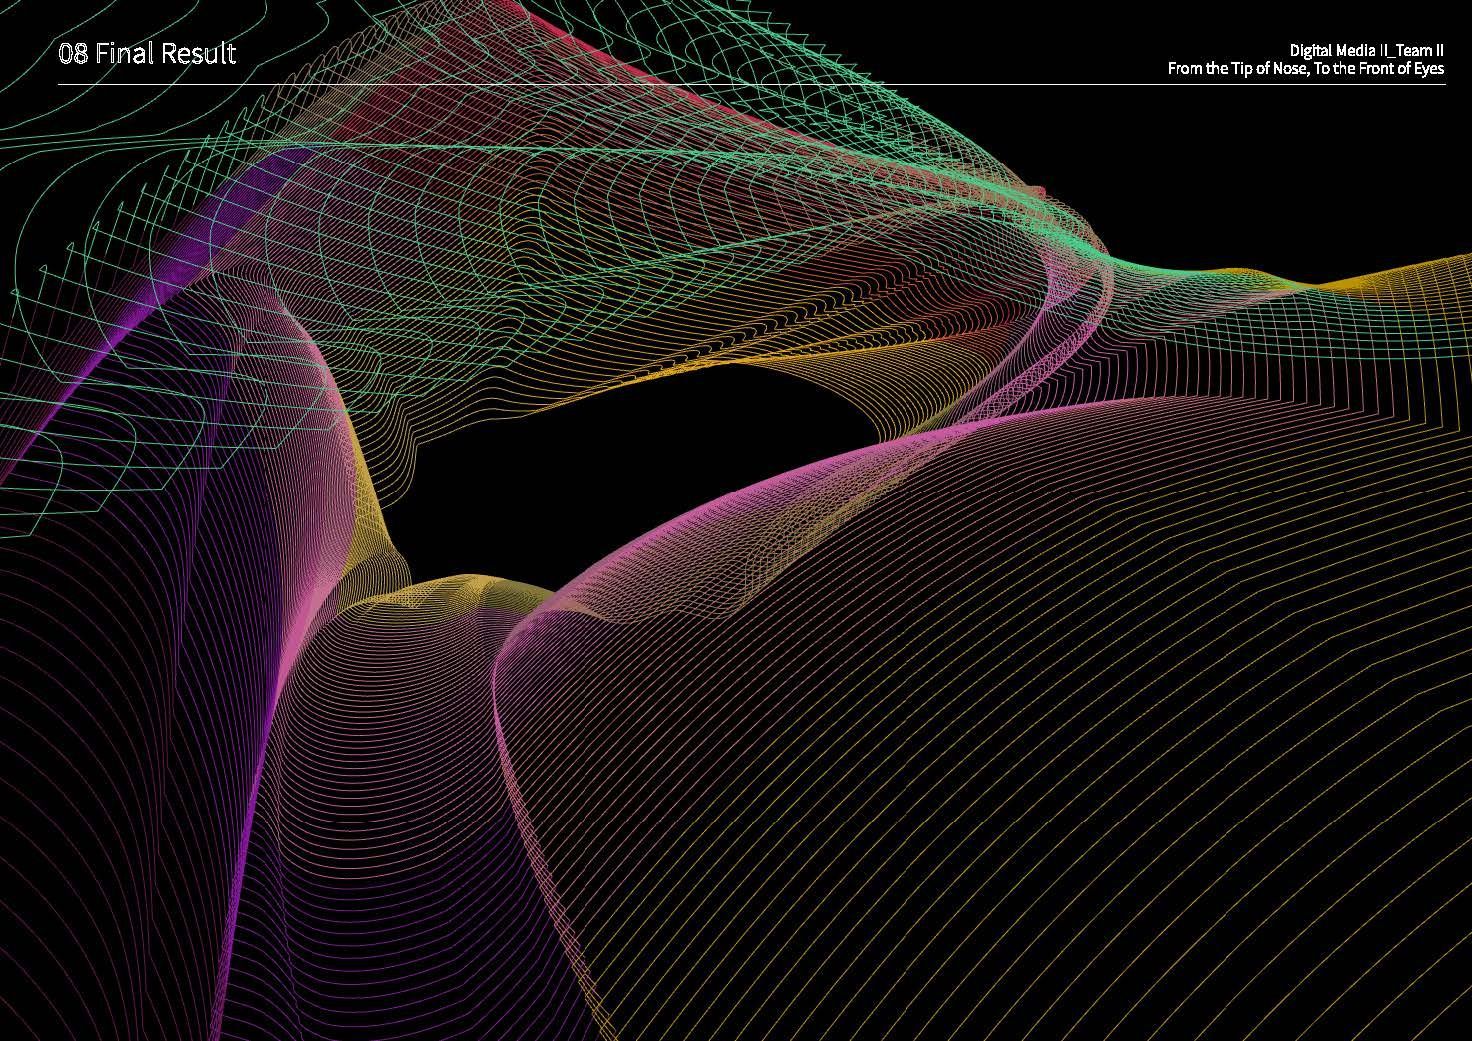Select the "Digital Media II_Team II" header text
This screenshot has height=1041, width=1472.
pyautogui.click(x=1366, y=50)
